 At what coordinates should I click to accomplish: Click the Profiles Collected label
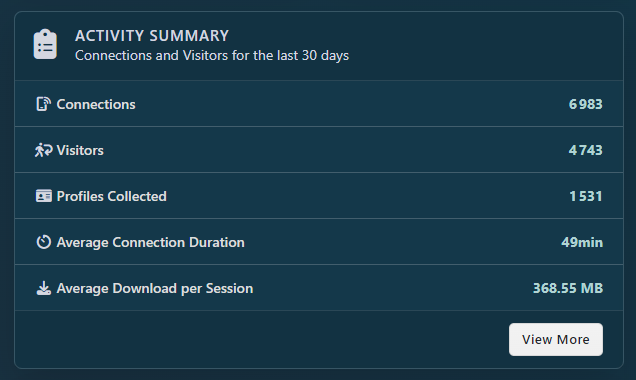pos(112,196)
